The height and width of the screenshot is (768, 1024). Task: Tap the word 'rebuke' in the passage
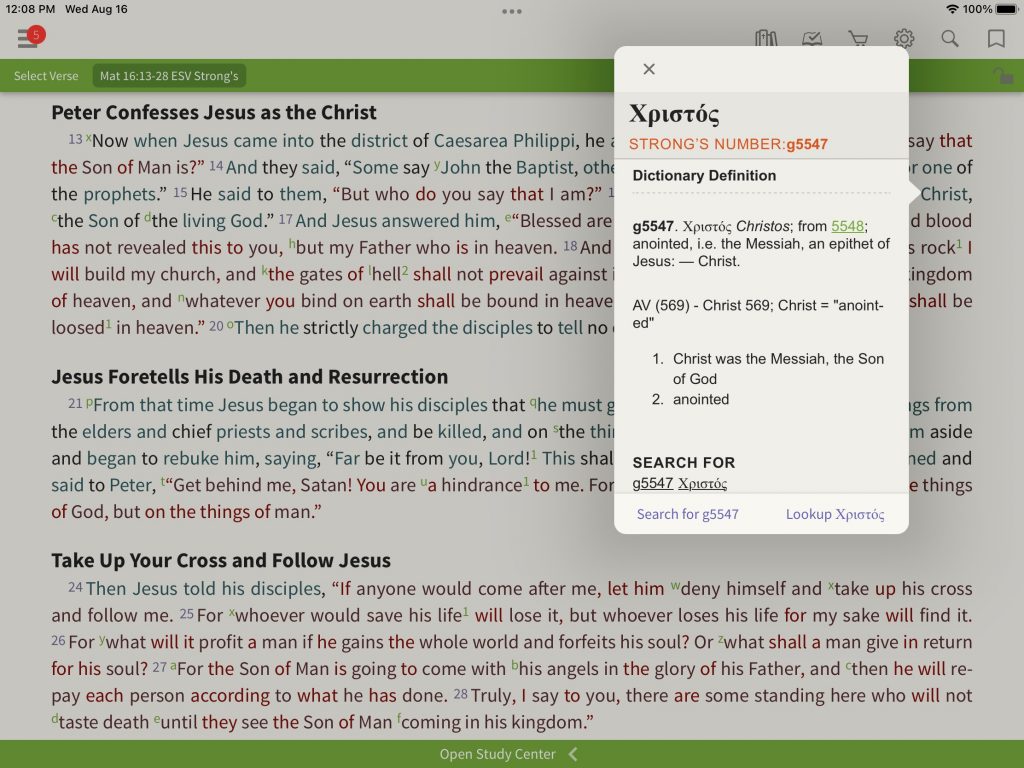pos(190,458)
